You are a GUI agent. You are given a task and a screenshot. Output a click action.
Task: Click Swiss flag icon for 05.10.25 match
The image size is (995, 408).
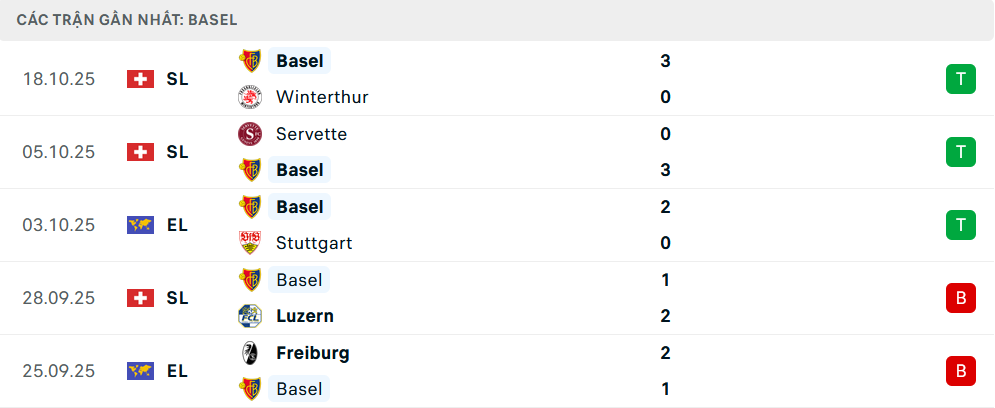pyautogui.click(x=140, y=152)
